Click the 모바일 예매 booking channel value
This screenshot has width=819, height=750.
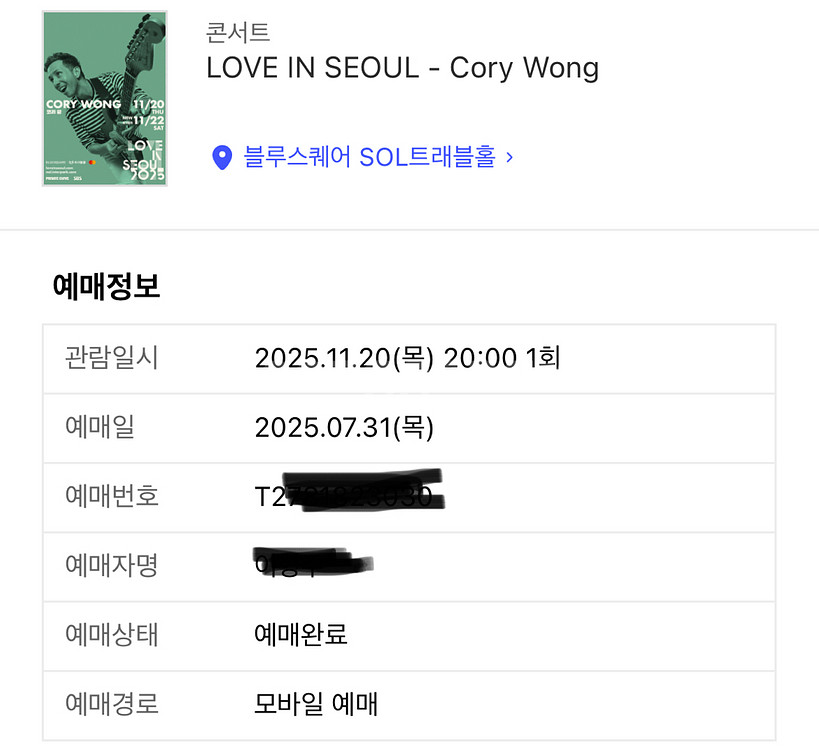[x=316, y=704]
